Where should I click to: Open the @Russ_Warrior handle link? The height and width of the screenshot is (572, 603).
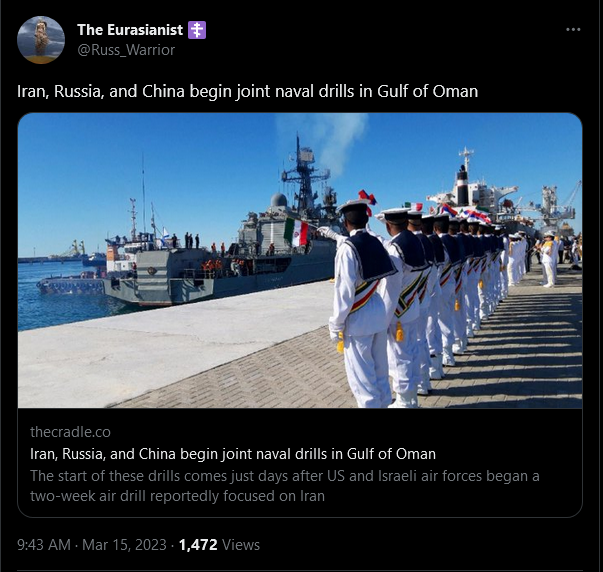(x=126, y=50)
